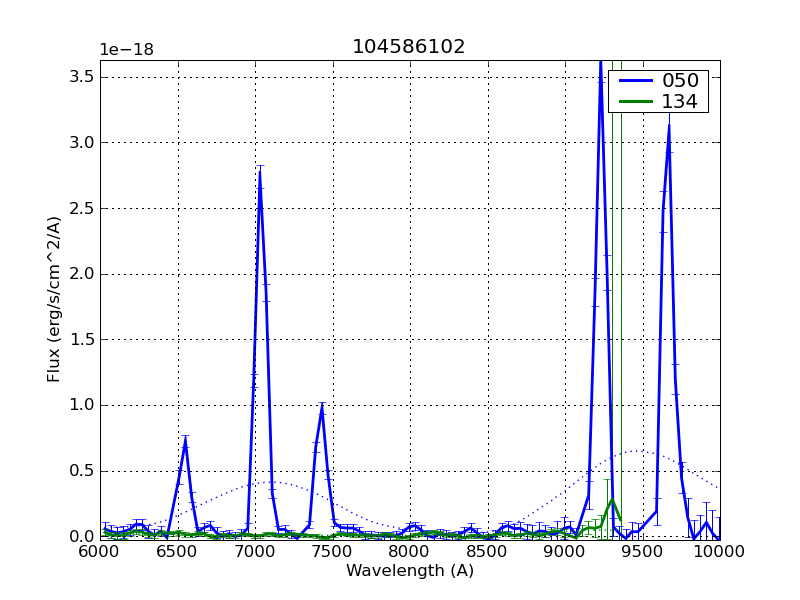Click the Flux y-axis label
The width and height of the screenshot is (800, 600).
click(x=54, y=298)
